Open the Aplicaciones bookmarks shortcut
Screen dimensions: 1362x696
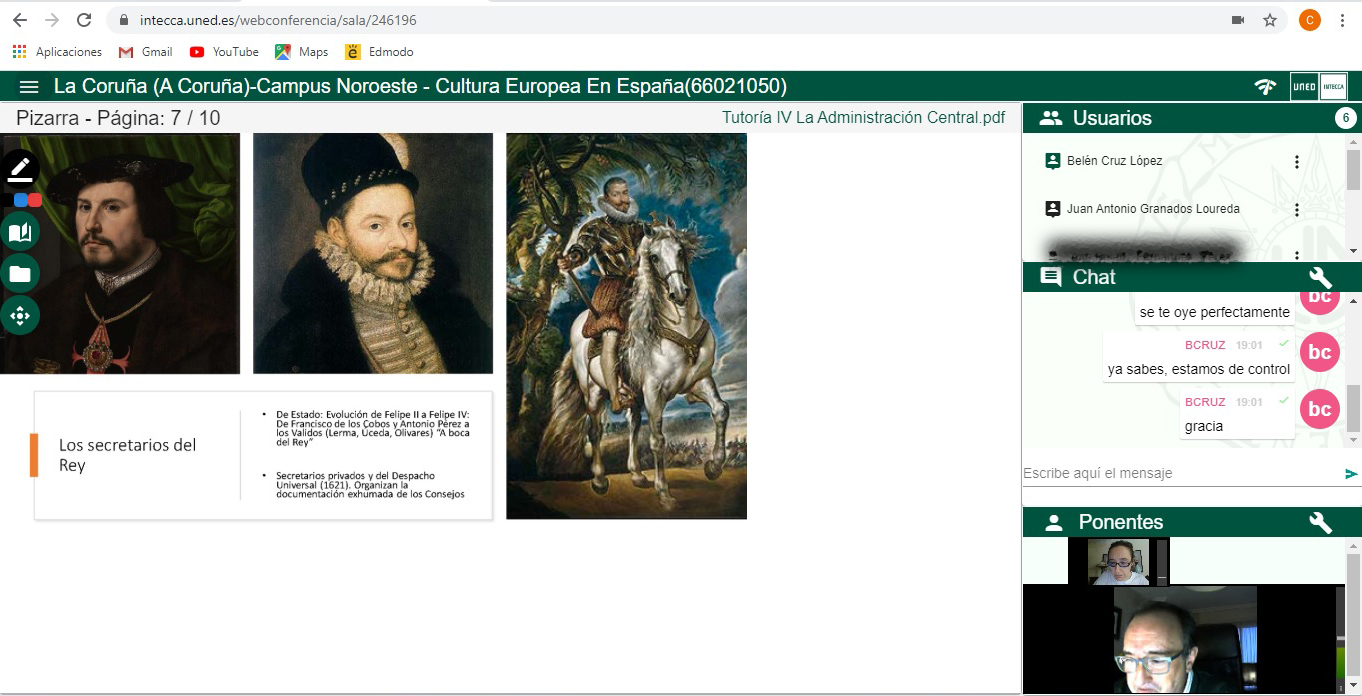click(57, 52)
